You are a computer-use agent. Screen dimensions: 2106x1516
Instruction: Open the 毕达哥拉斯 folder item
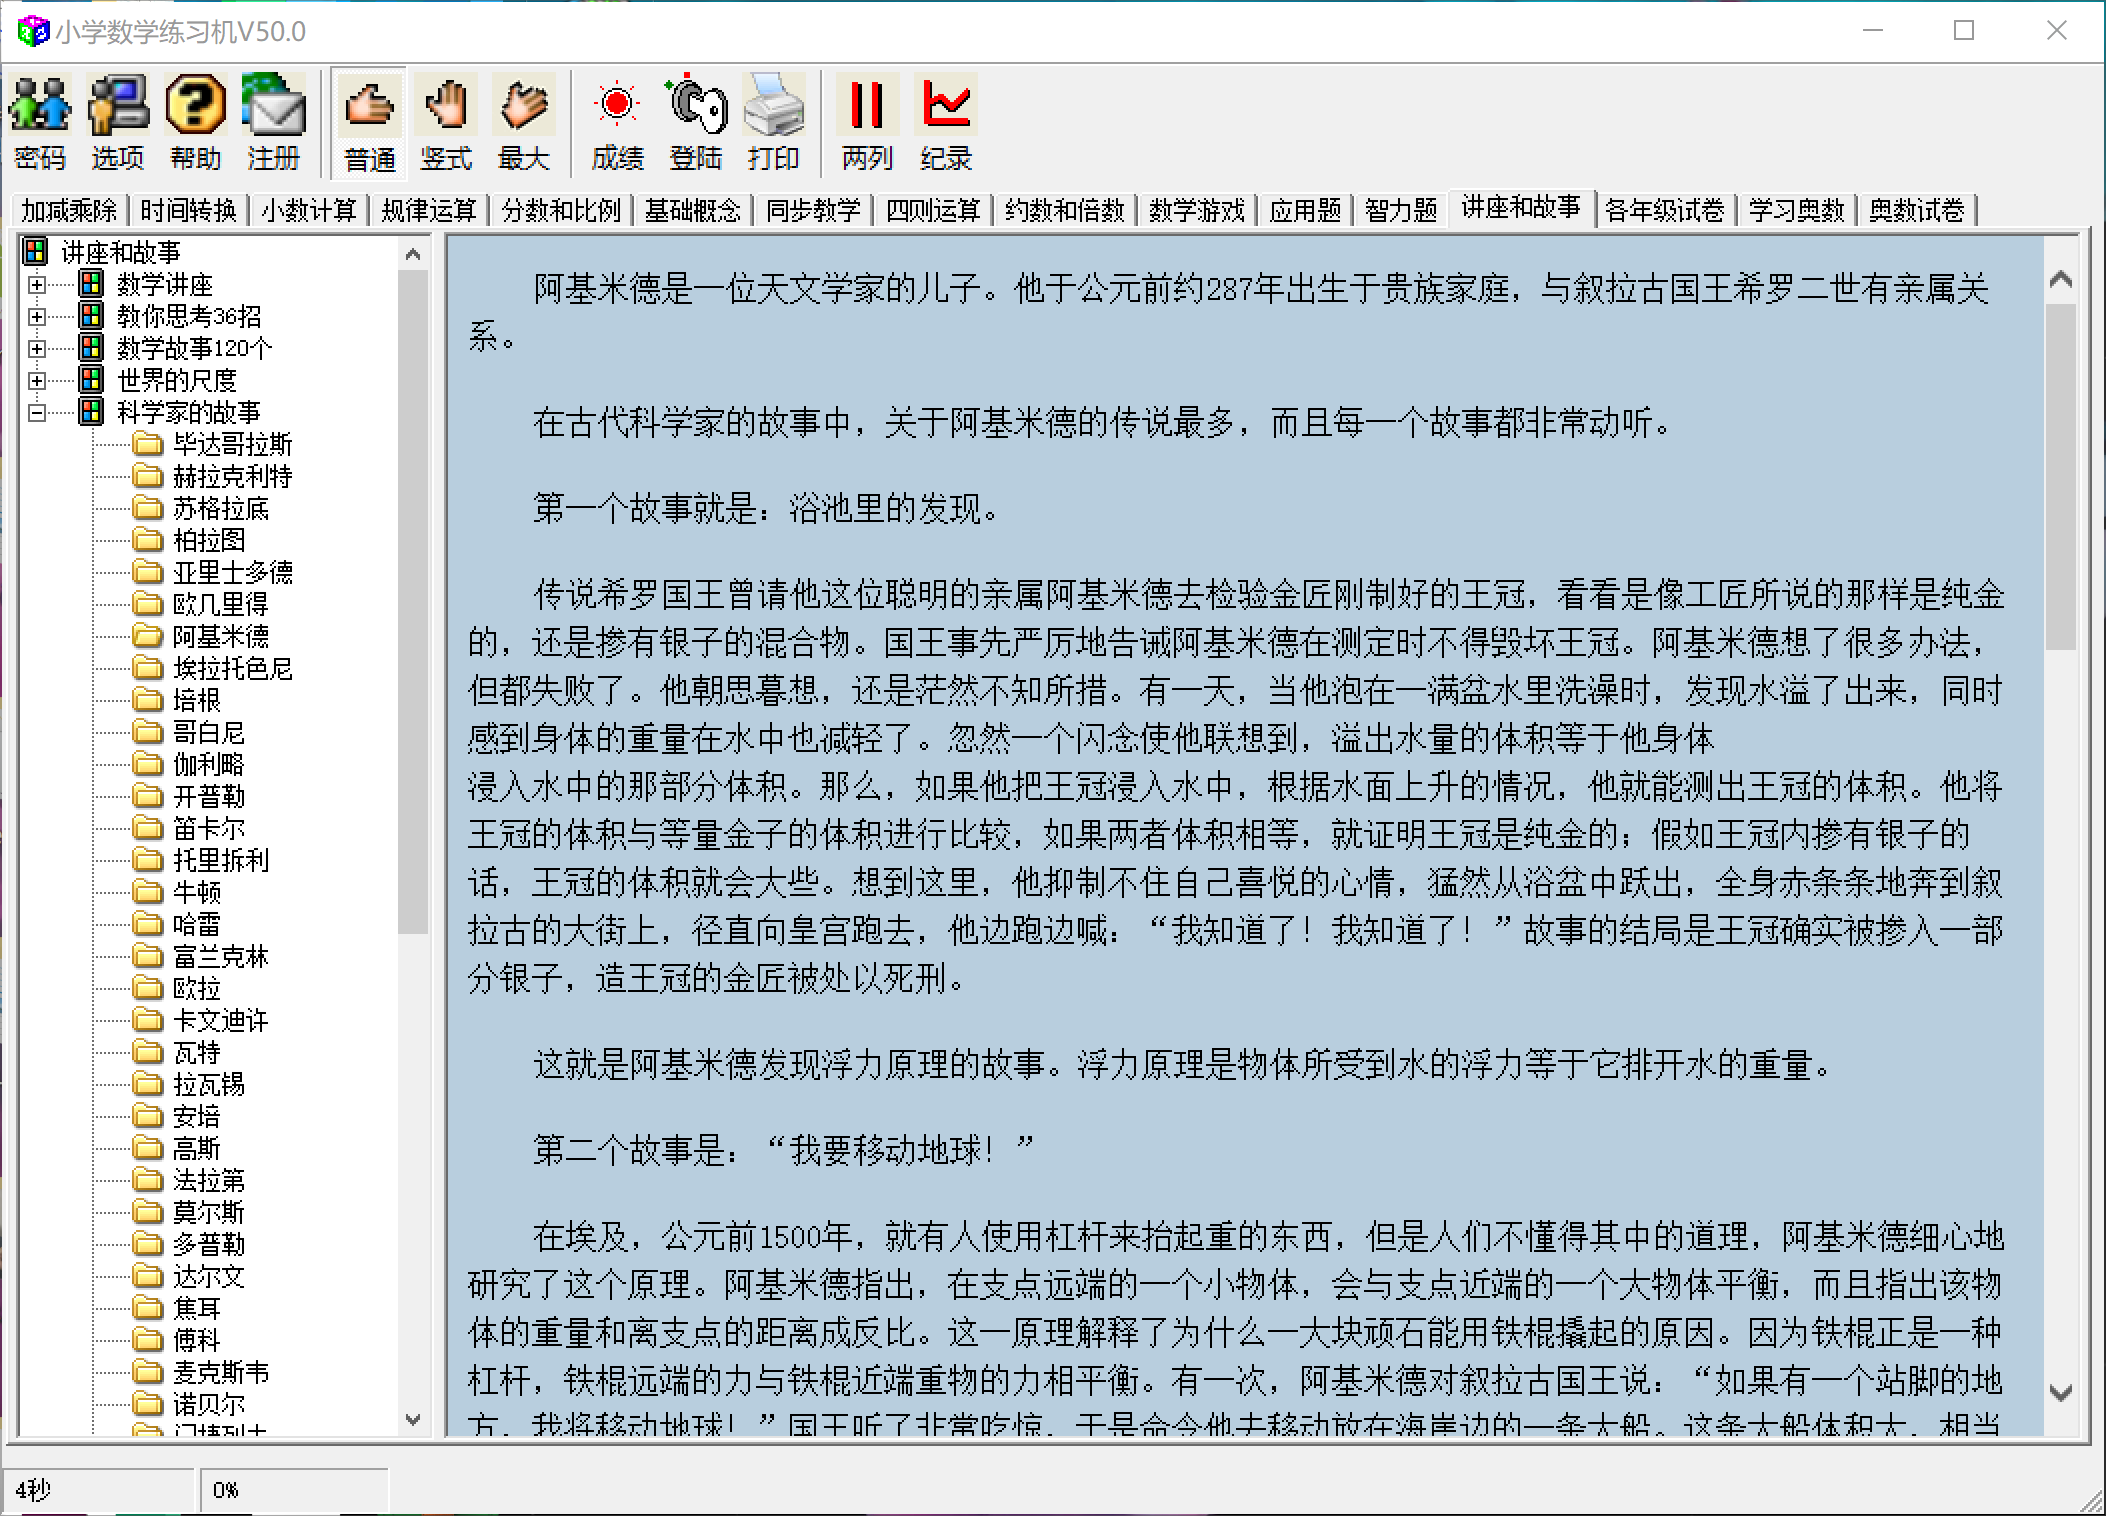[232, 445]
